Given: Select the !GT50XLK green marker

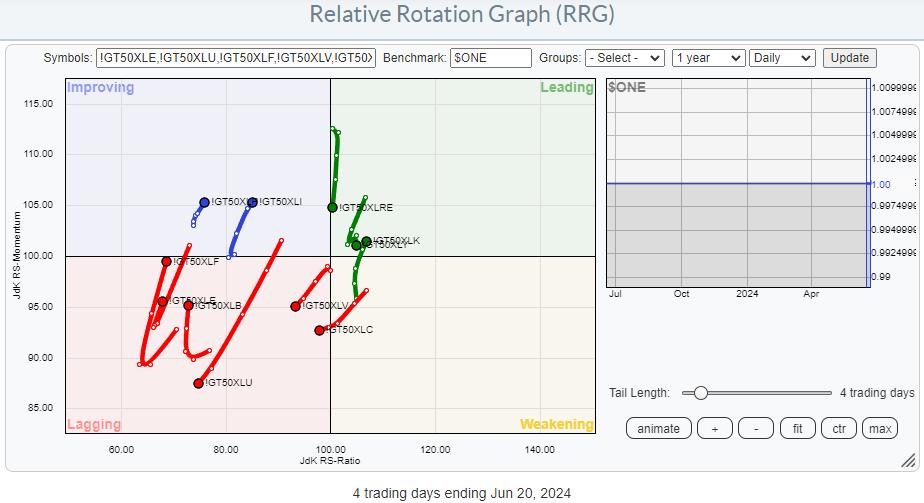Looking at the screenshot, I should [367, 241].
